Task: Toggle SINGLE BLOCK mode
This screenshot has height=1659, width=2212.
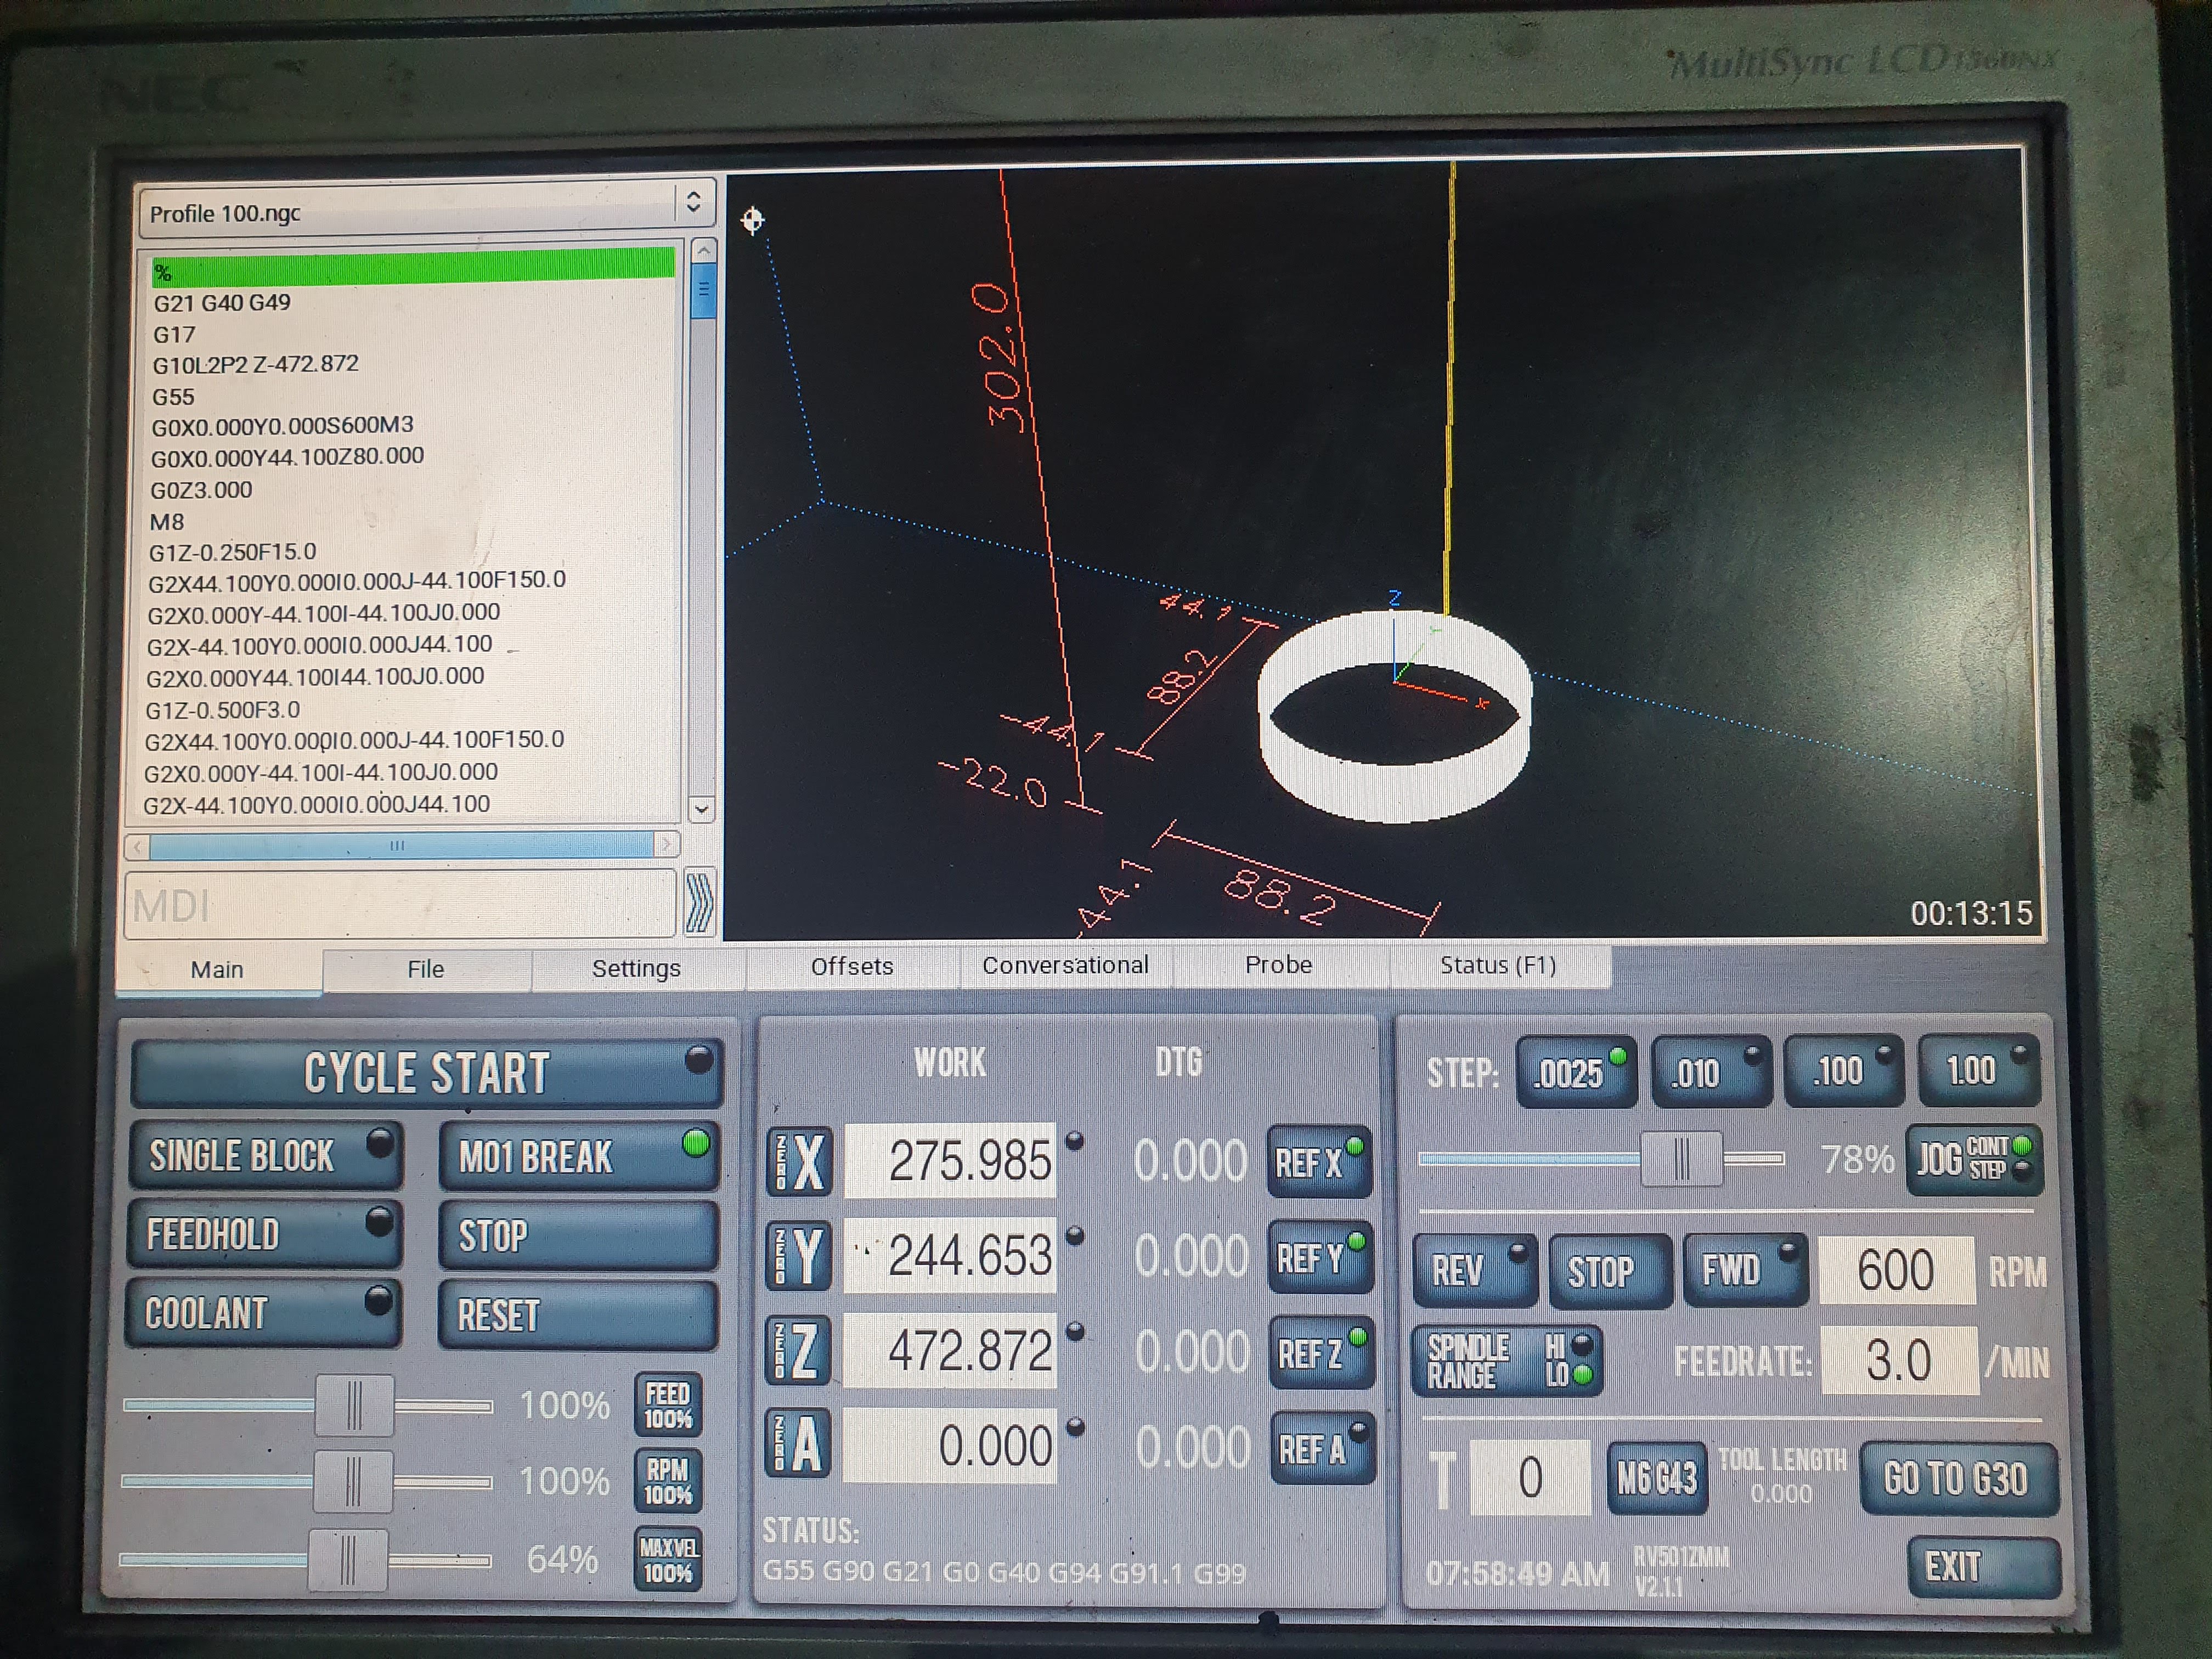Action: pos(265,1156)
